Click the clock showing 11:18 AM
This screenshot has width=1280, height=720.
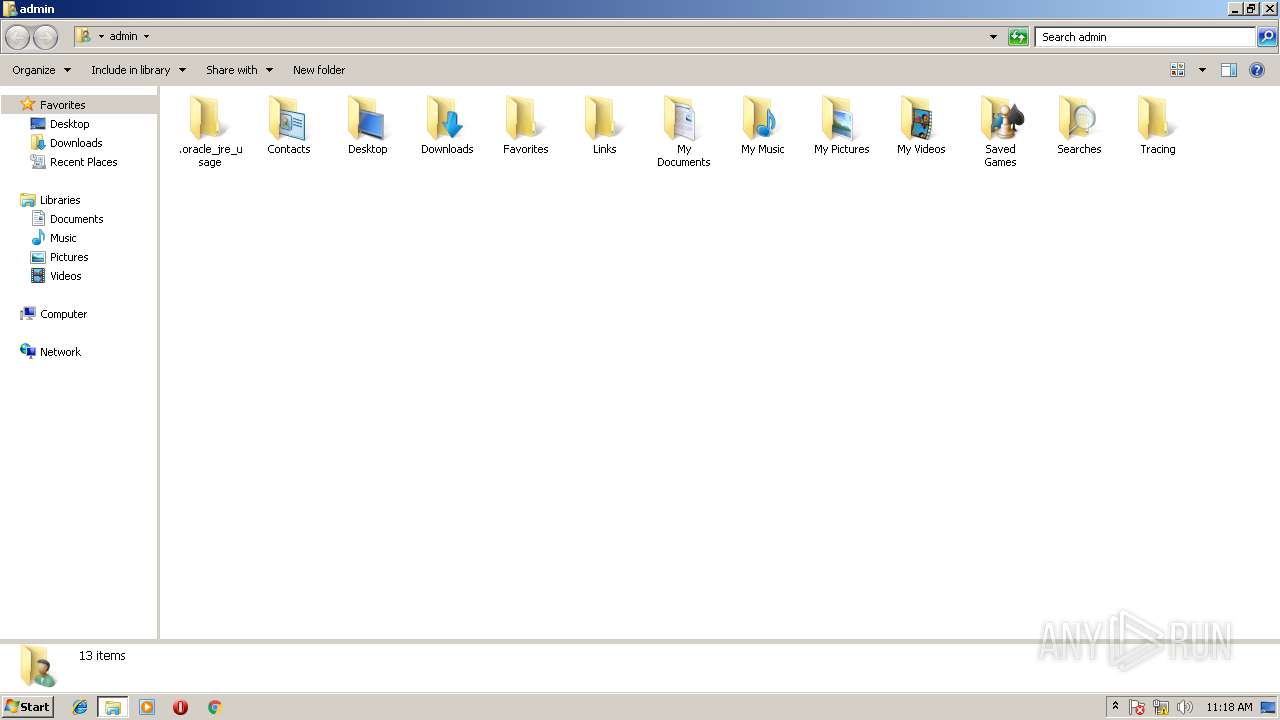(x=1229, y=707)
